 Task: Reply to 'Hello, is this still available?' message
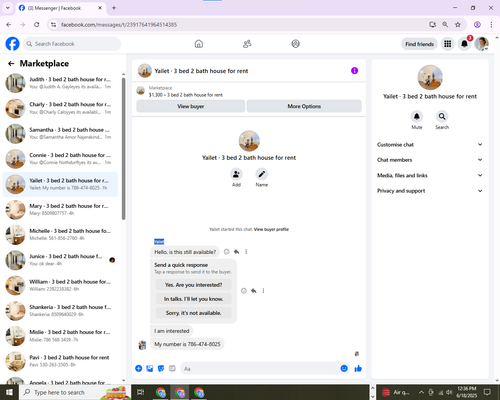click(x=236, y=252)
